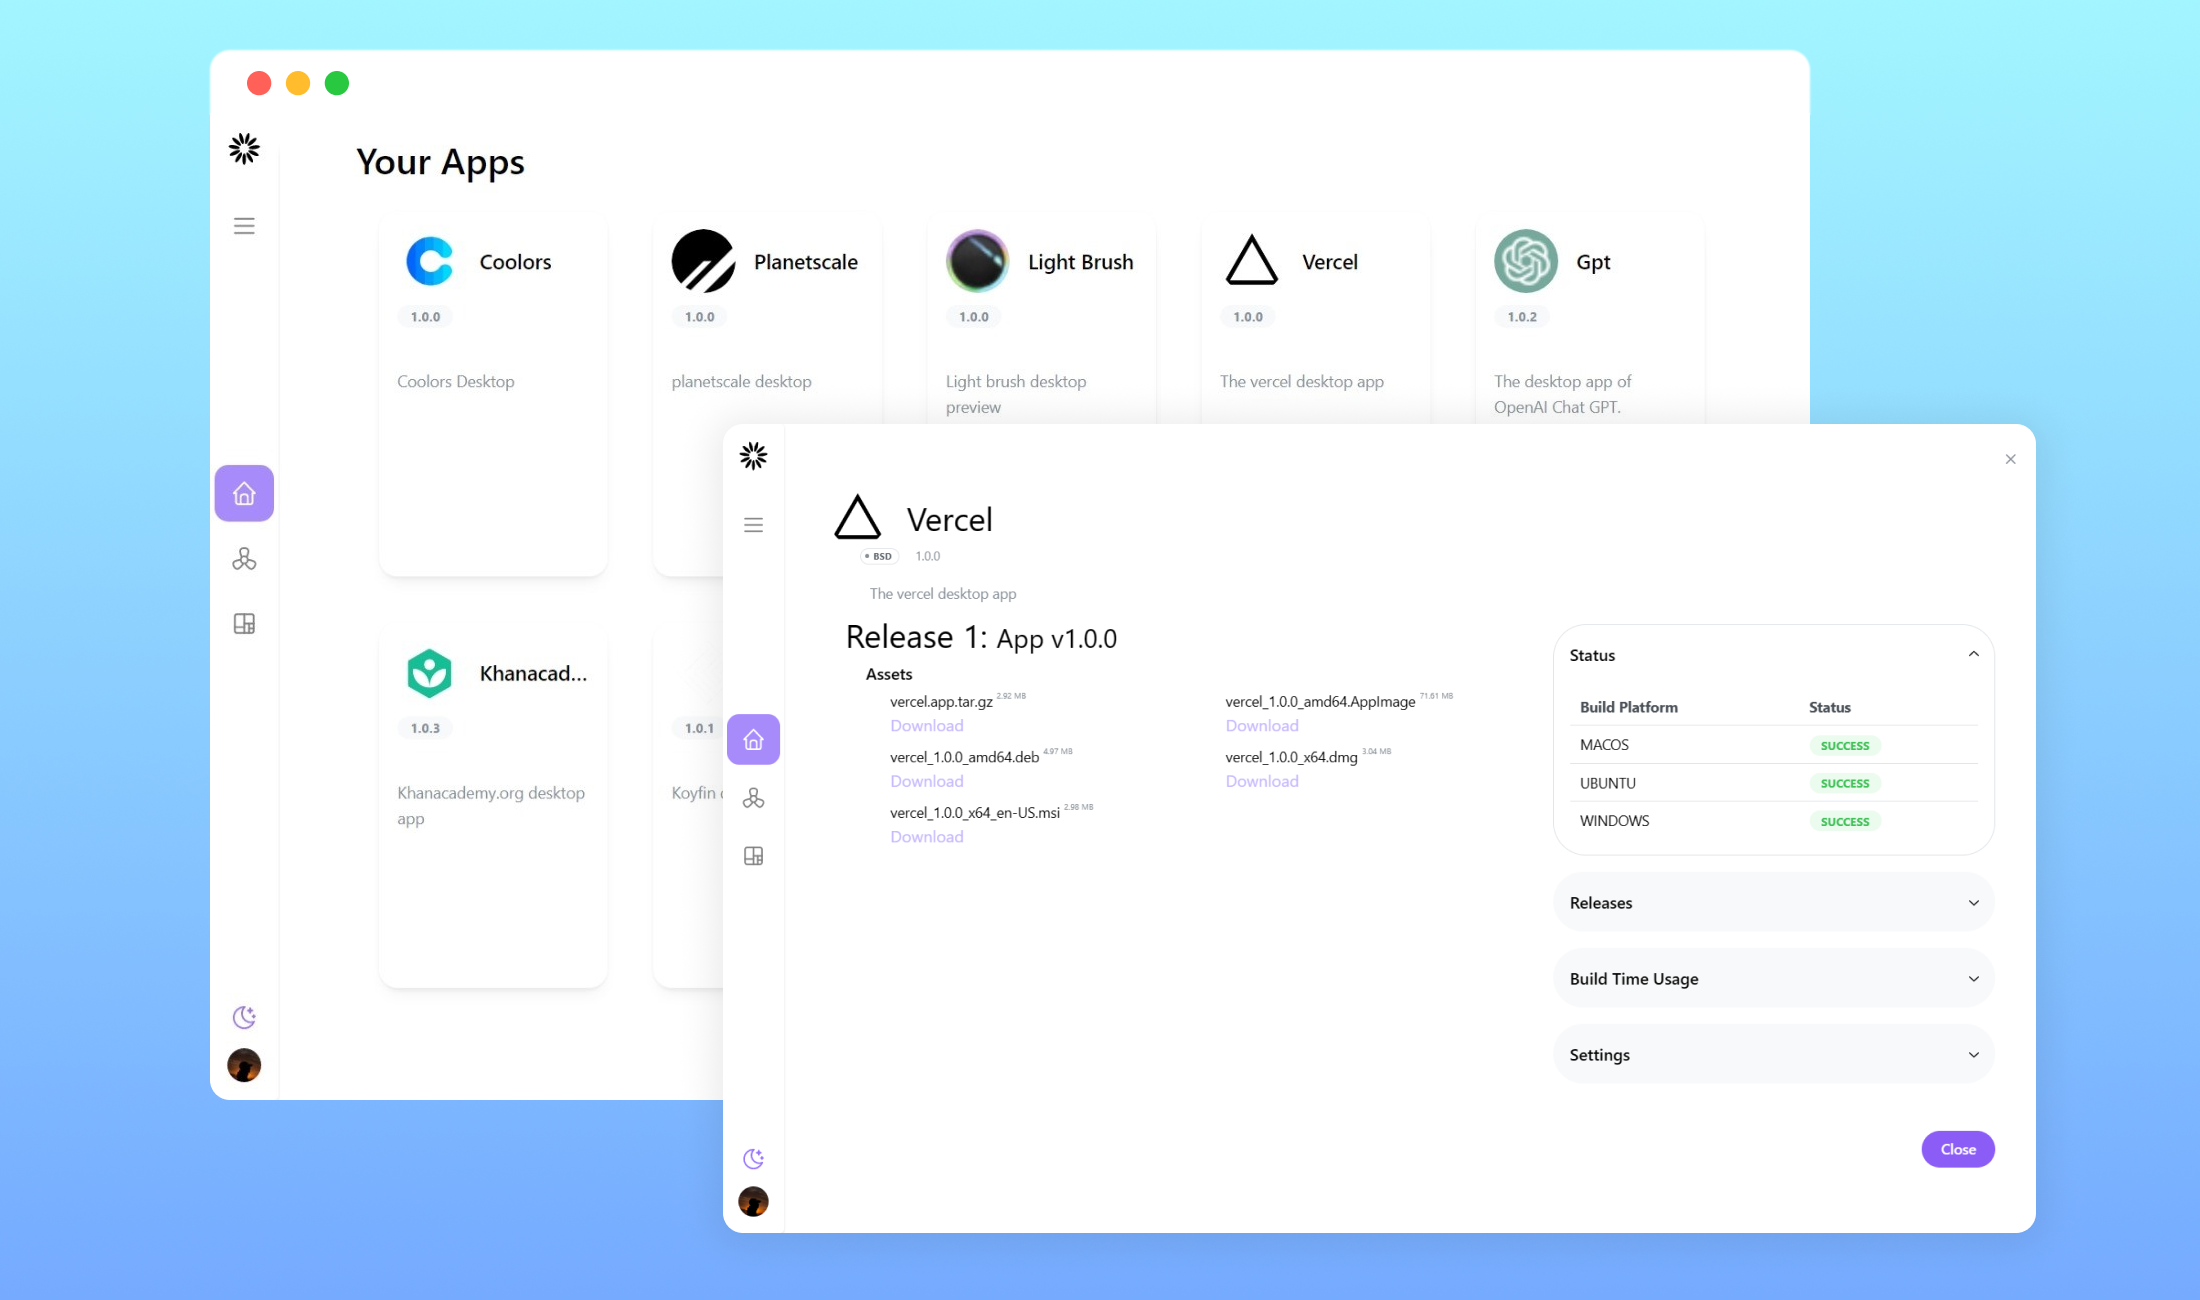Click the starburst logo in the back window sidebar
The width and height of the screenshot is (2200, 1300).
coord(244,149)
